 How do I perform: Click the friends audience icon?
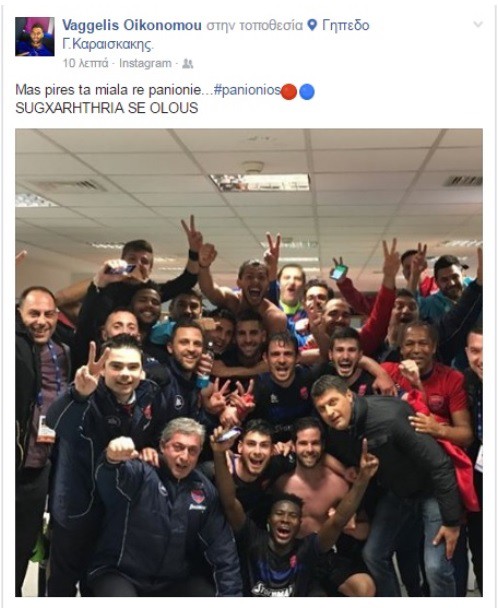[x=188, y=64]
